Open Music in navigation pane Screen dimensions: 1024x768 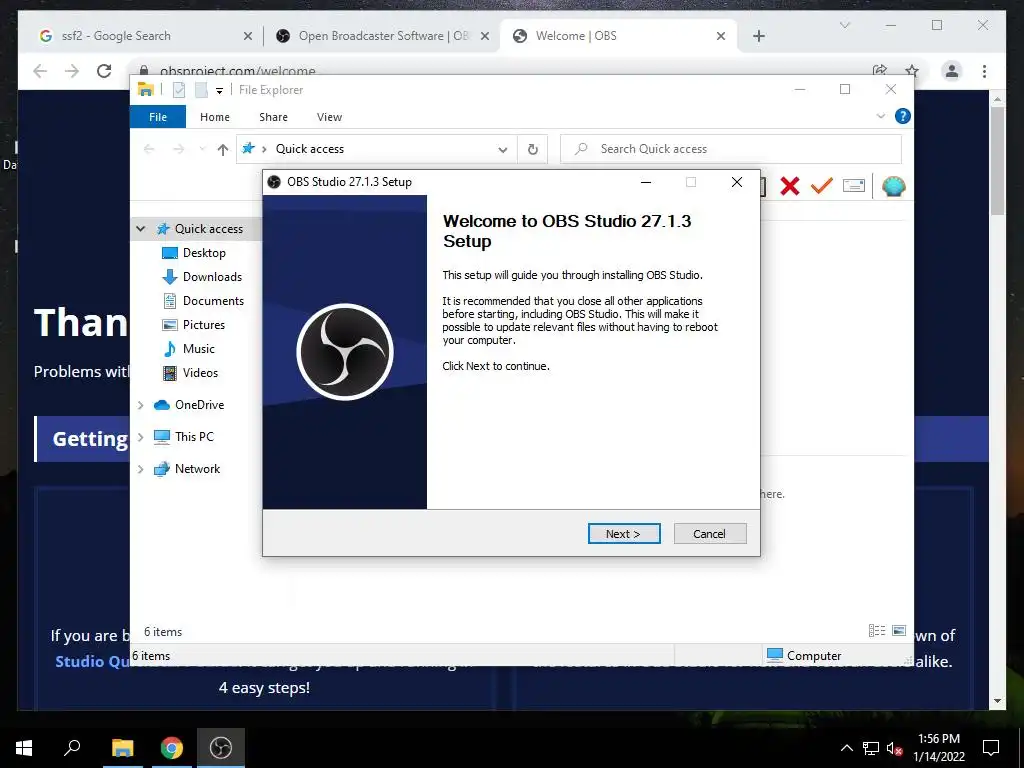[x=199, y=349]
